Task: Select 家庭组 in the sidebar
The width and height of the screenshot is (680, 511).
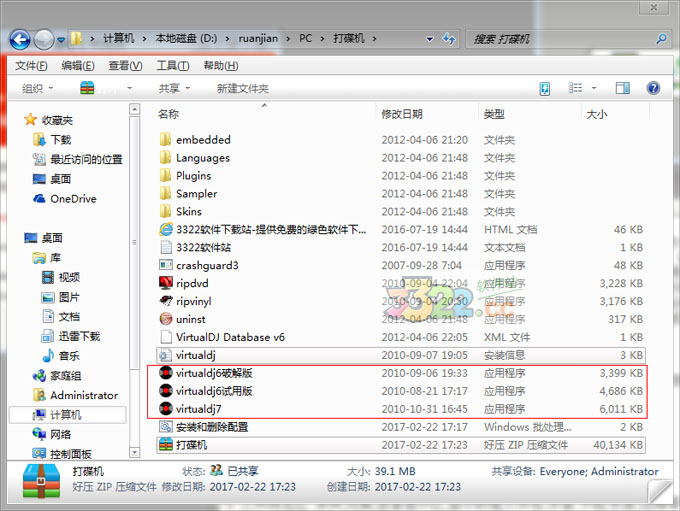Action: tap(57, 376)
